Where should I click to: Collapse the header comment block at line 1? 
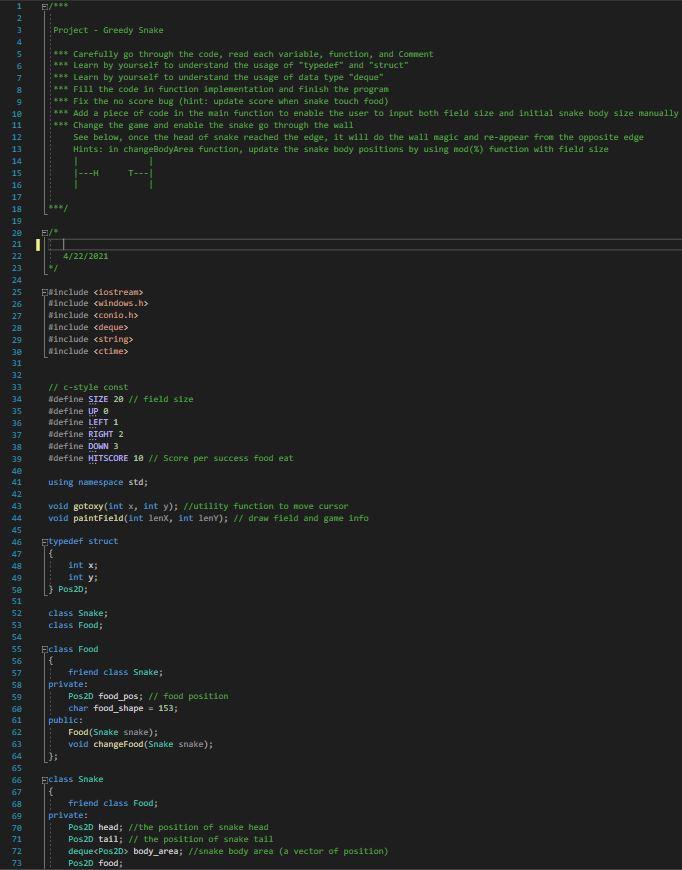[44, 7]
